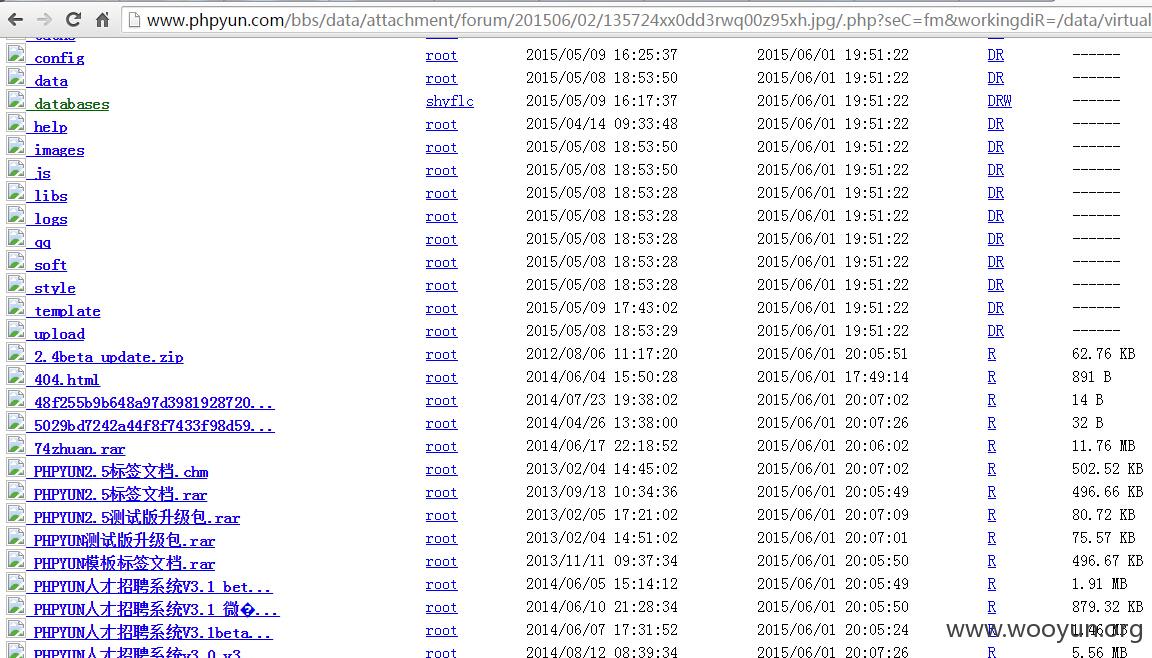Click the icon beside the qq folder
The image size is (1152, 658).
(16, 238)
